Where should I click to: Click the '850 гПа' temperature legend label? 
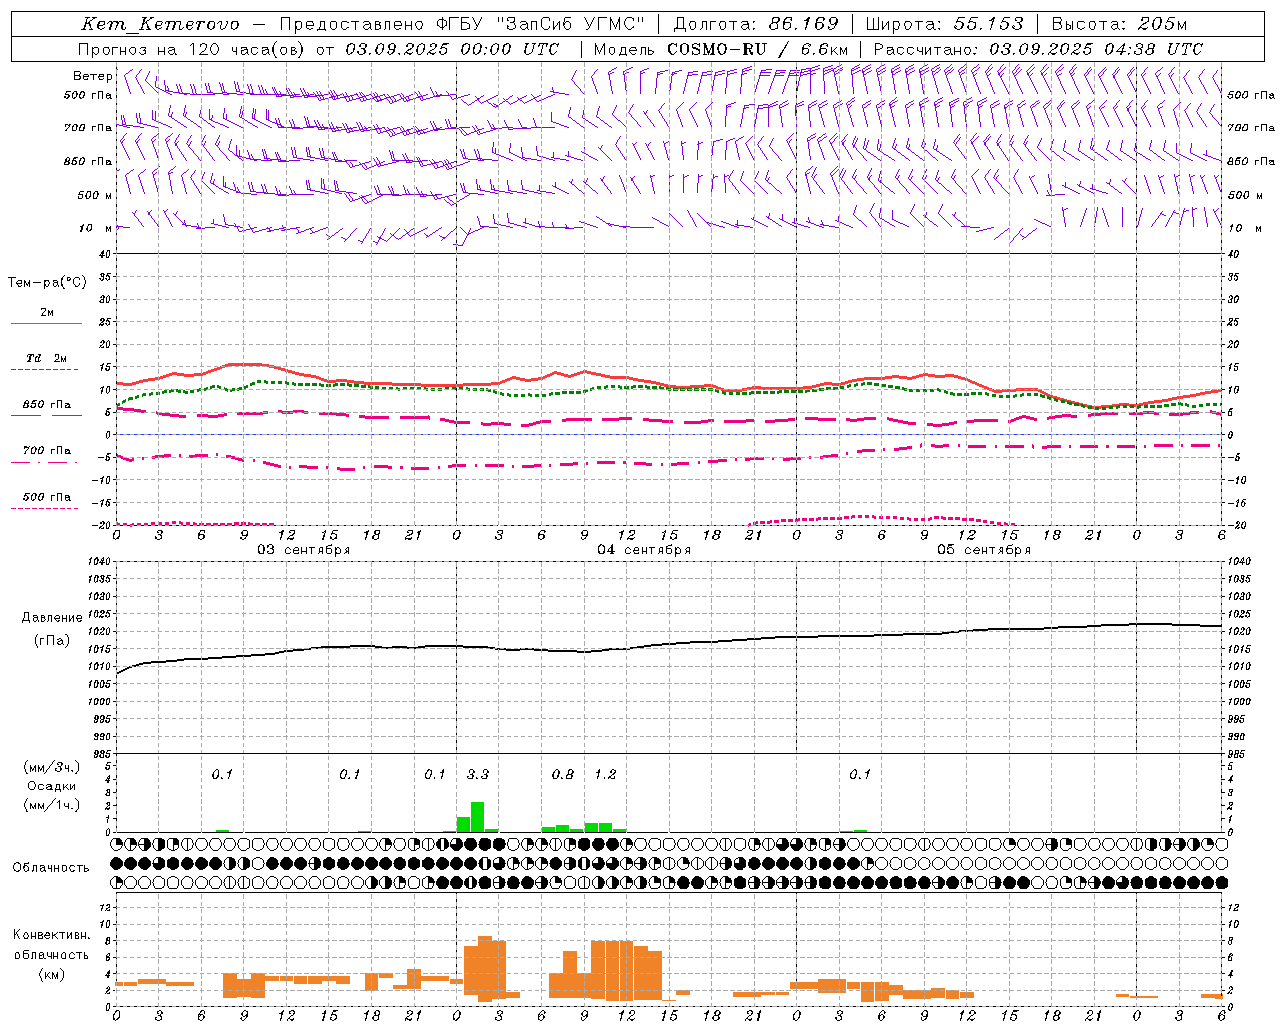(47, 405)
